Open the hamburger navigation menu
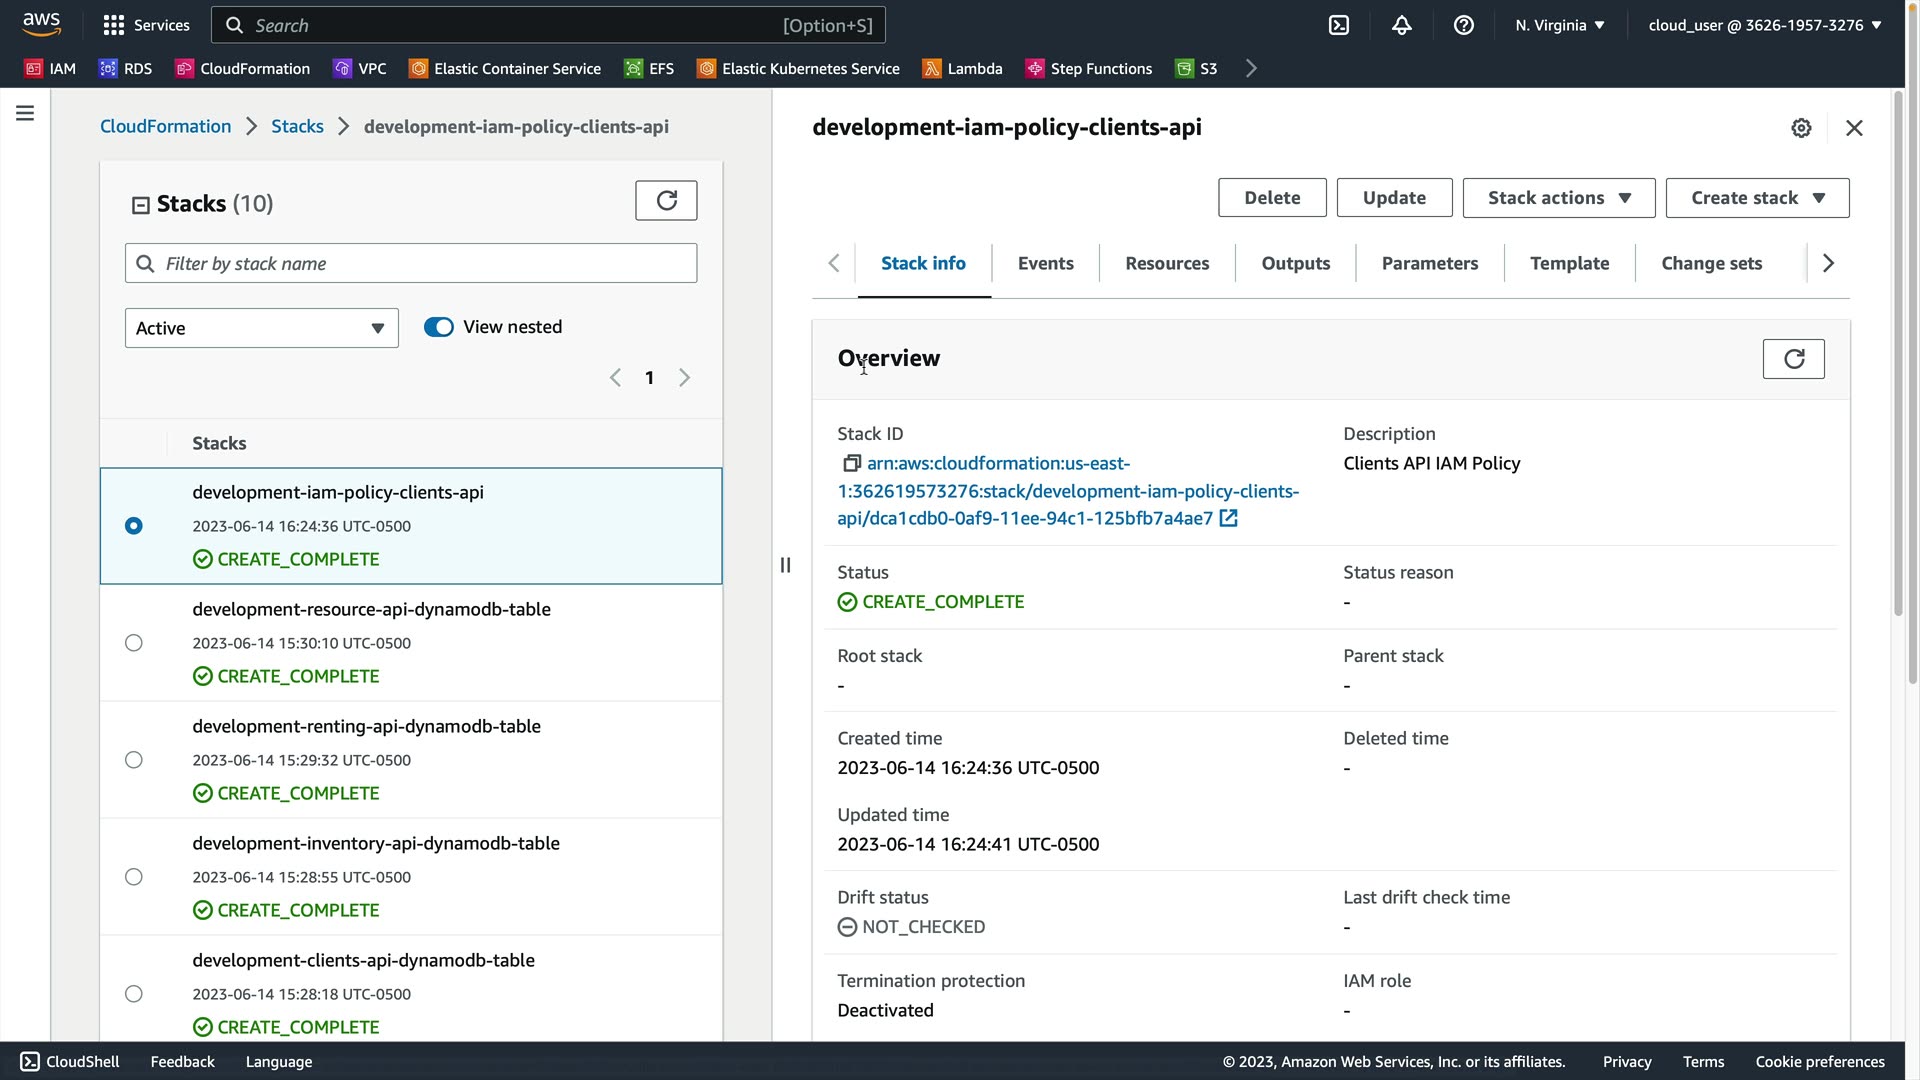 point(25,113)
